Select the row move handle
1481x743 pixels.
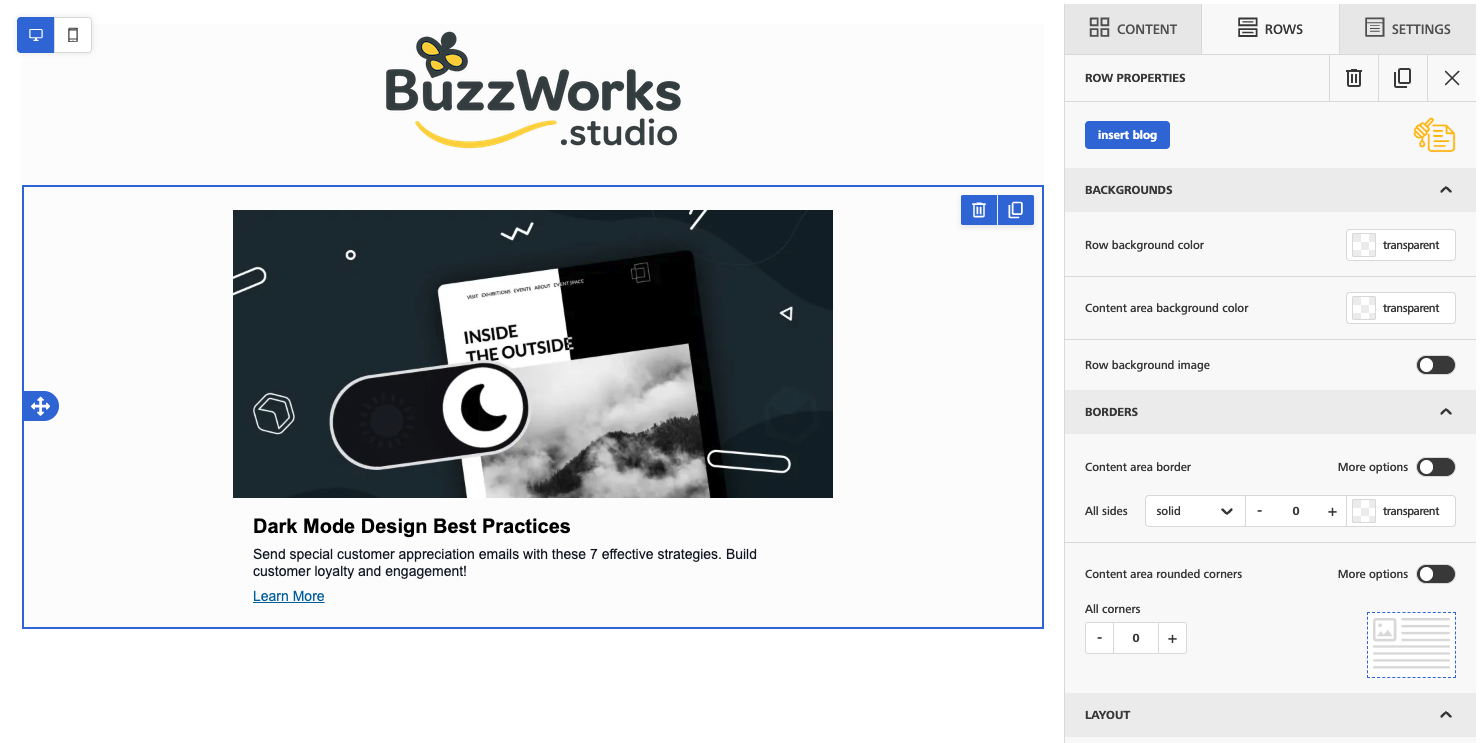click(40, 406)
